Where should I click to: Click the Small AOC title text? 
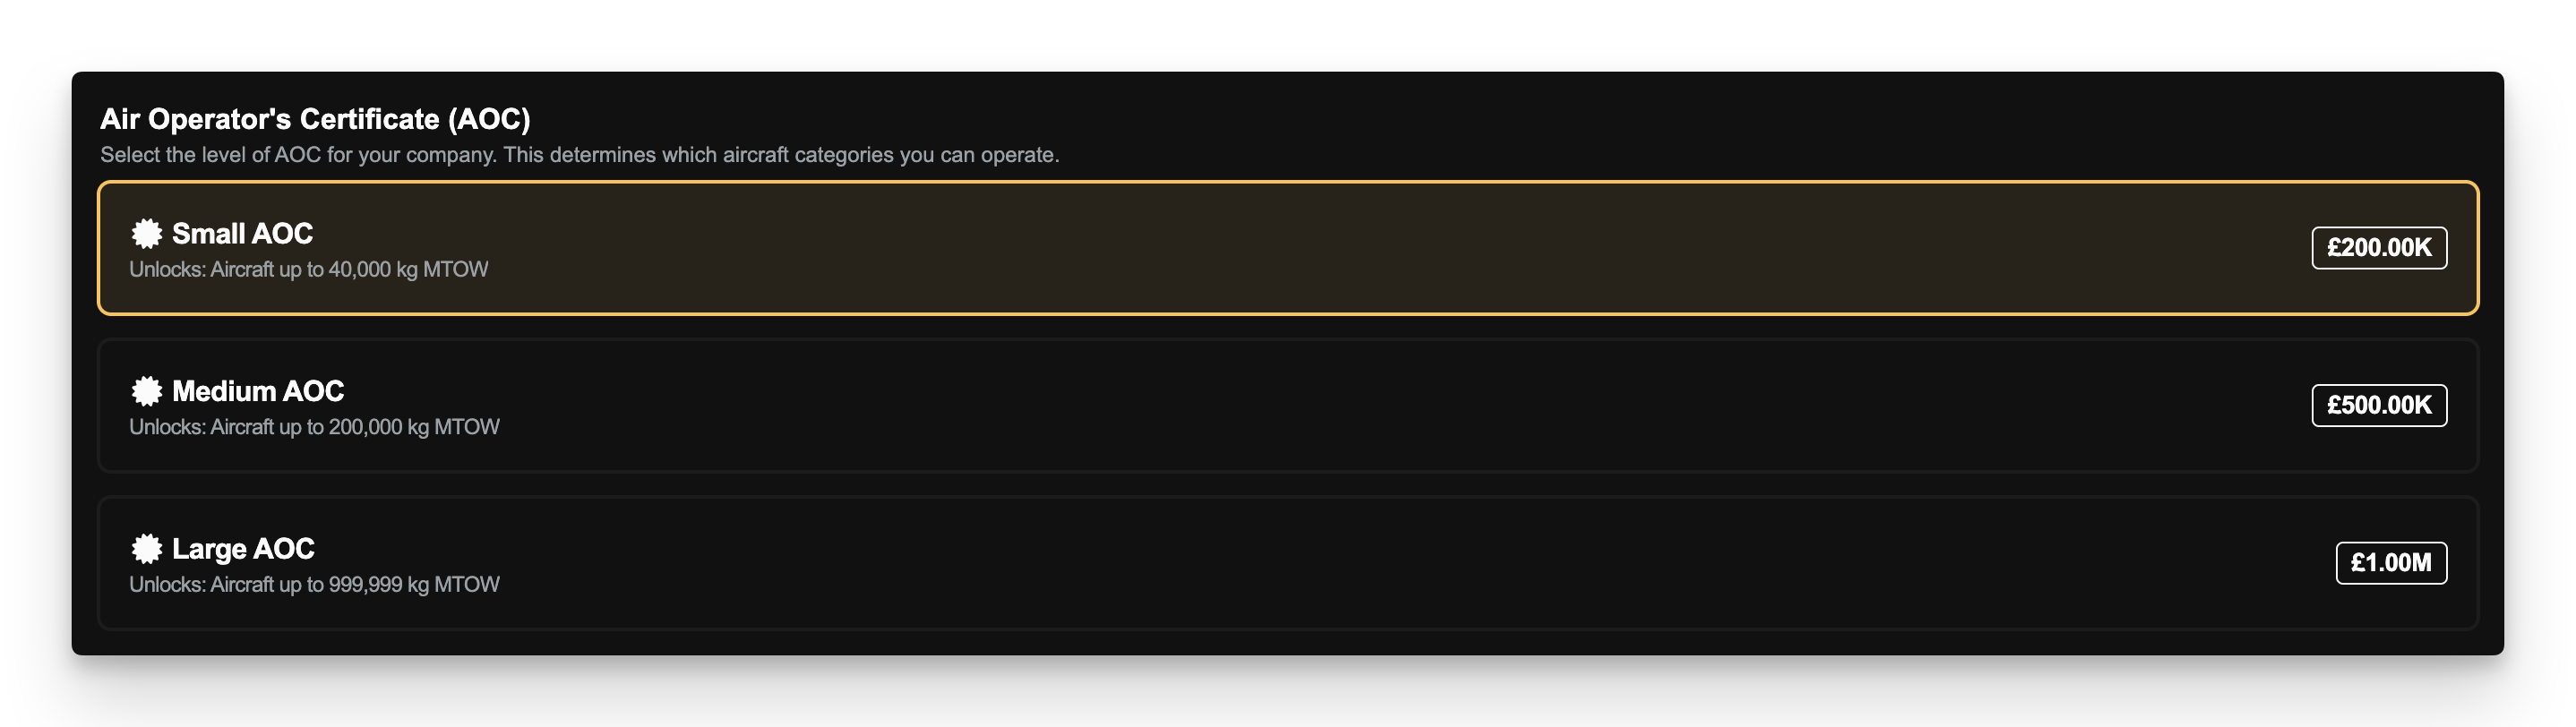coord(240,233)
